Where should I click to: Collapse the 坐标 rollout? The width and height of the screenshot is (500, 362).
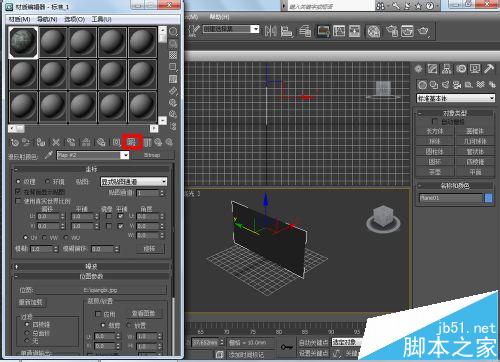point(92,169)
